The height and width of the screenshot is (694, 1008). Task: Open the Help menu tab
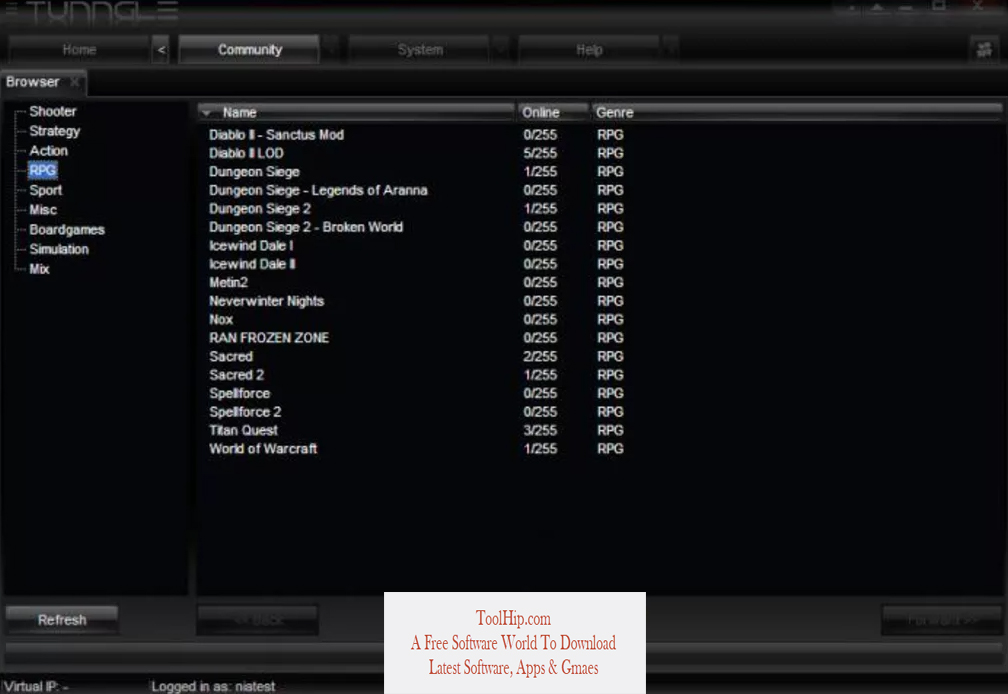(x=589, y=49)
